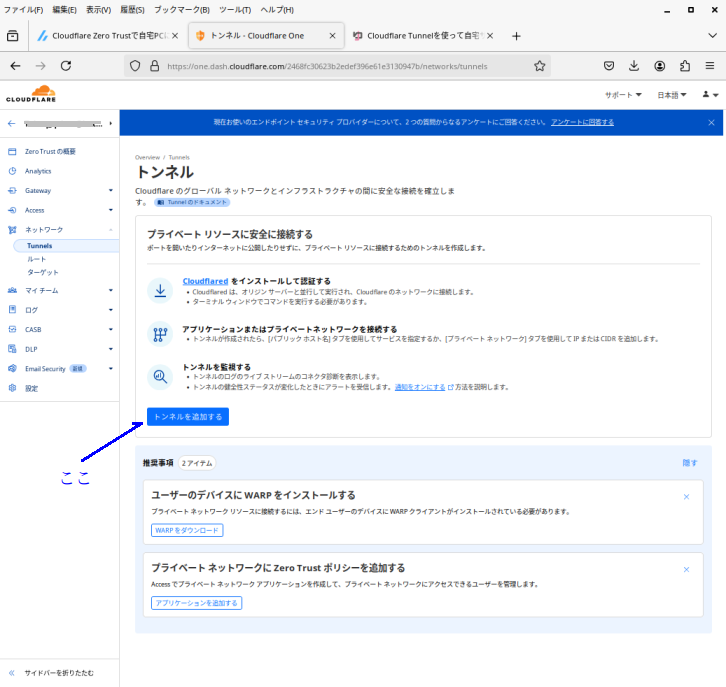Viewport: 726px width, 687px height.
Task: Expand the DLP sidebar section
Action: (111, 349)
